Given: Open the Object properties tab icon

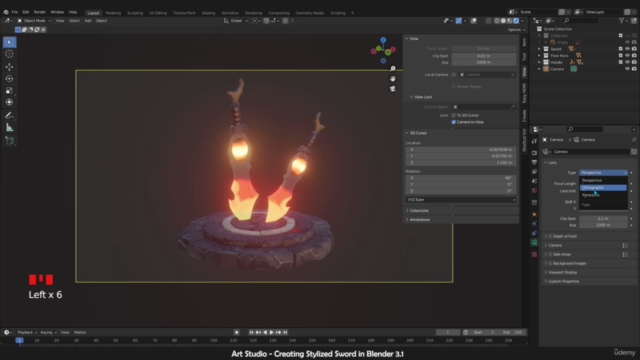Looking at the screenshot, I should (534, 214).
